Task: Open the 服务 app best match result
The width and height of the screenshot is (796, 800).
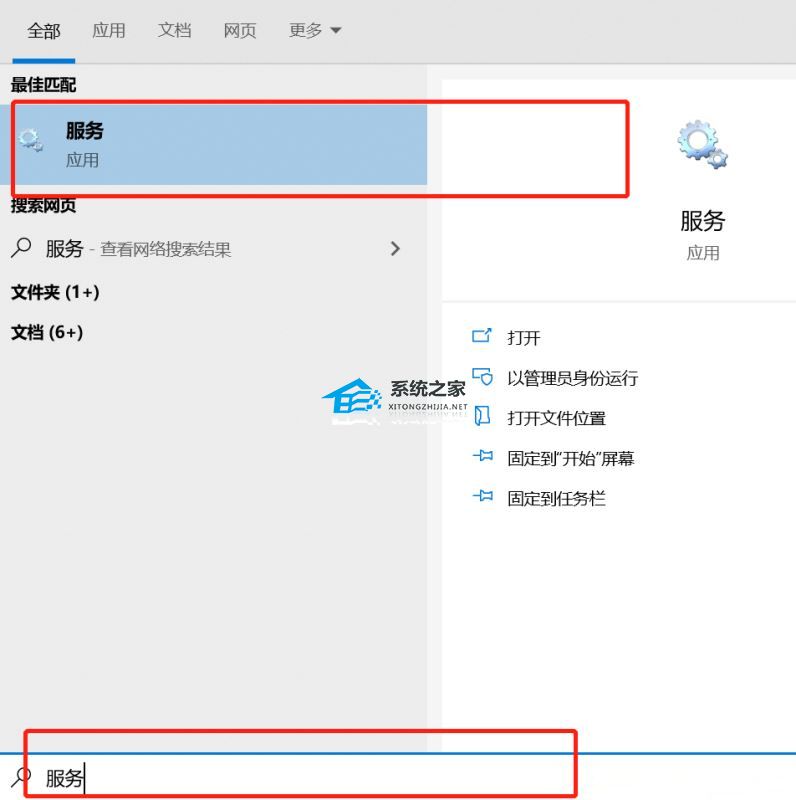Action: point(213,145)
